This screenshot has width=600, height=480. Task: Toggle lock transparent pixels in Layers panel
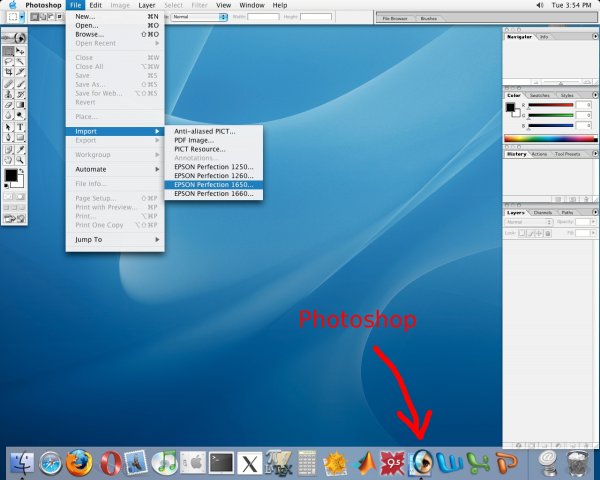tap(522, 233)
